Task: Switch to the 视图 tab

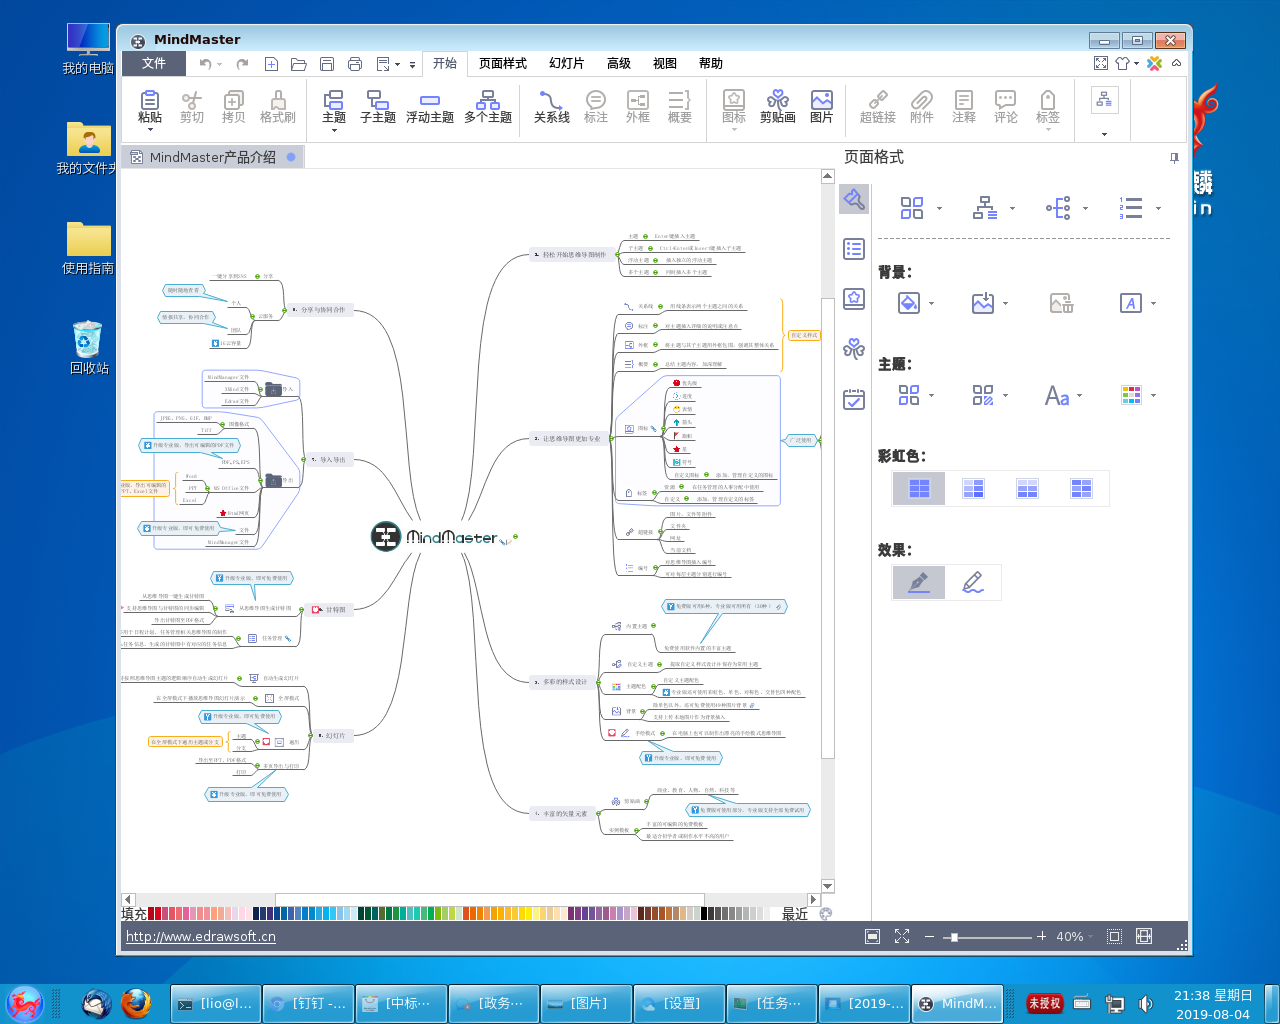Action: click(665, 63)
